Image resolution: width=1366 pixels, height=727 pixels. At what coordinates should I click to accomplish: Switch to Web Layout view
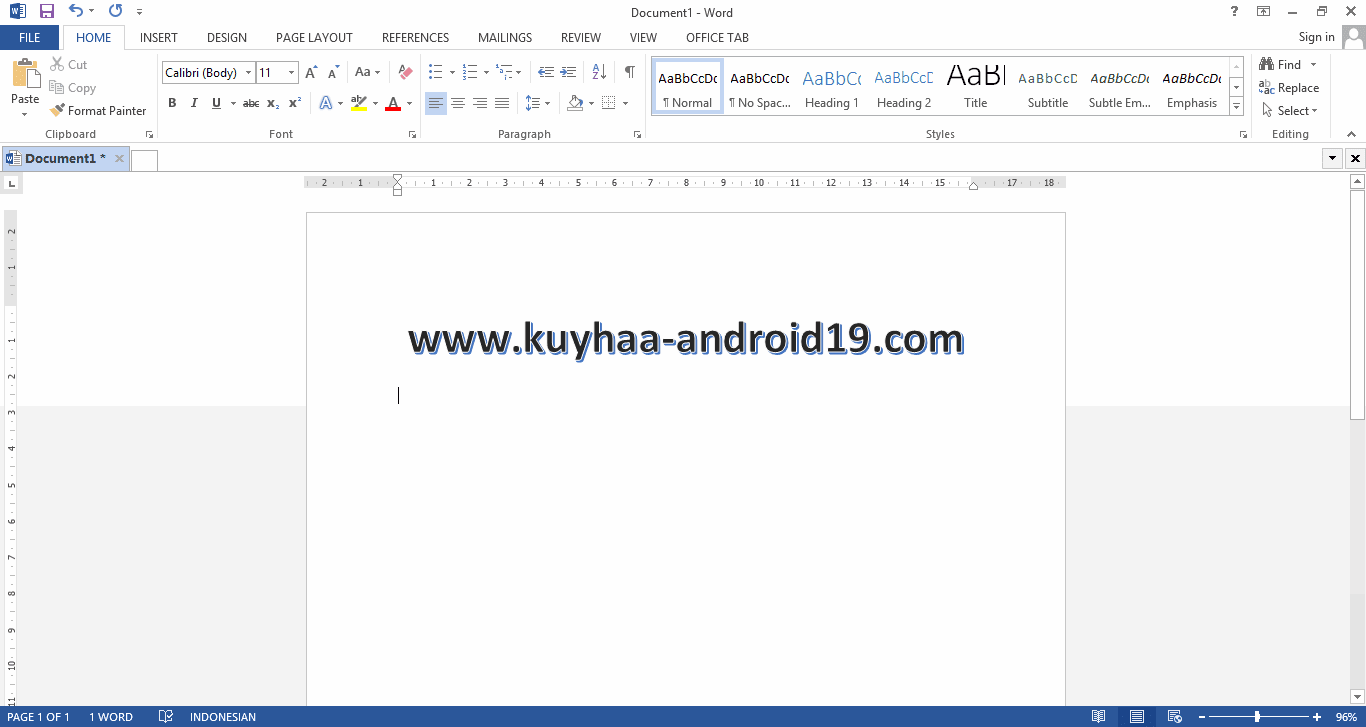click(x=1175, y=717)
